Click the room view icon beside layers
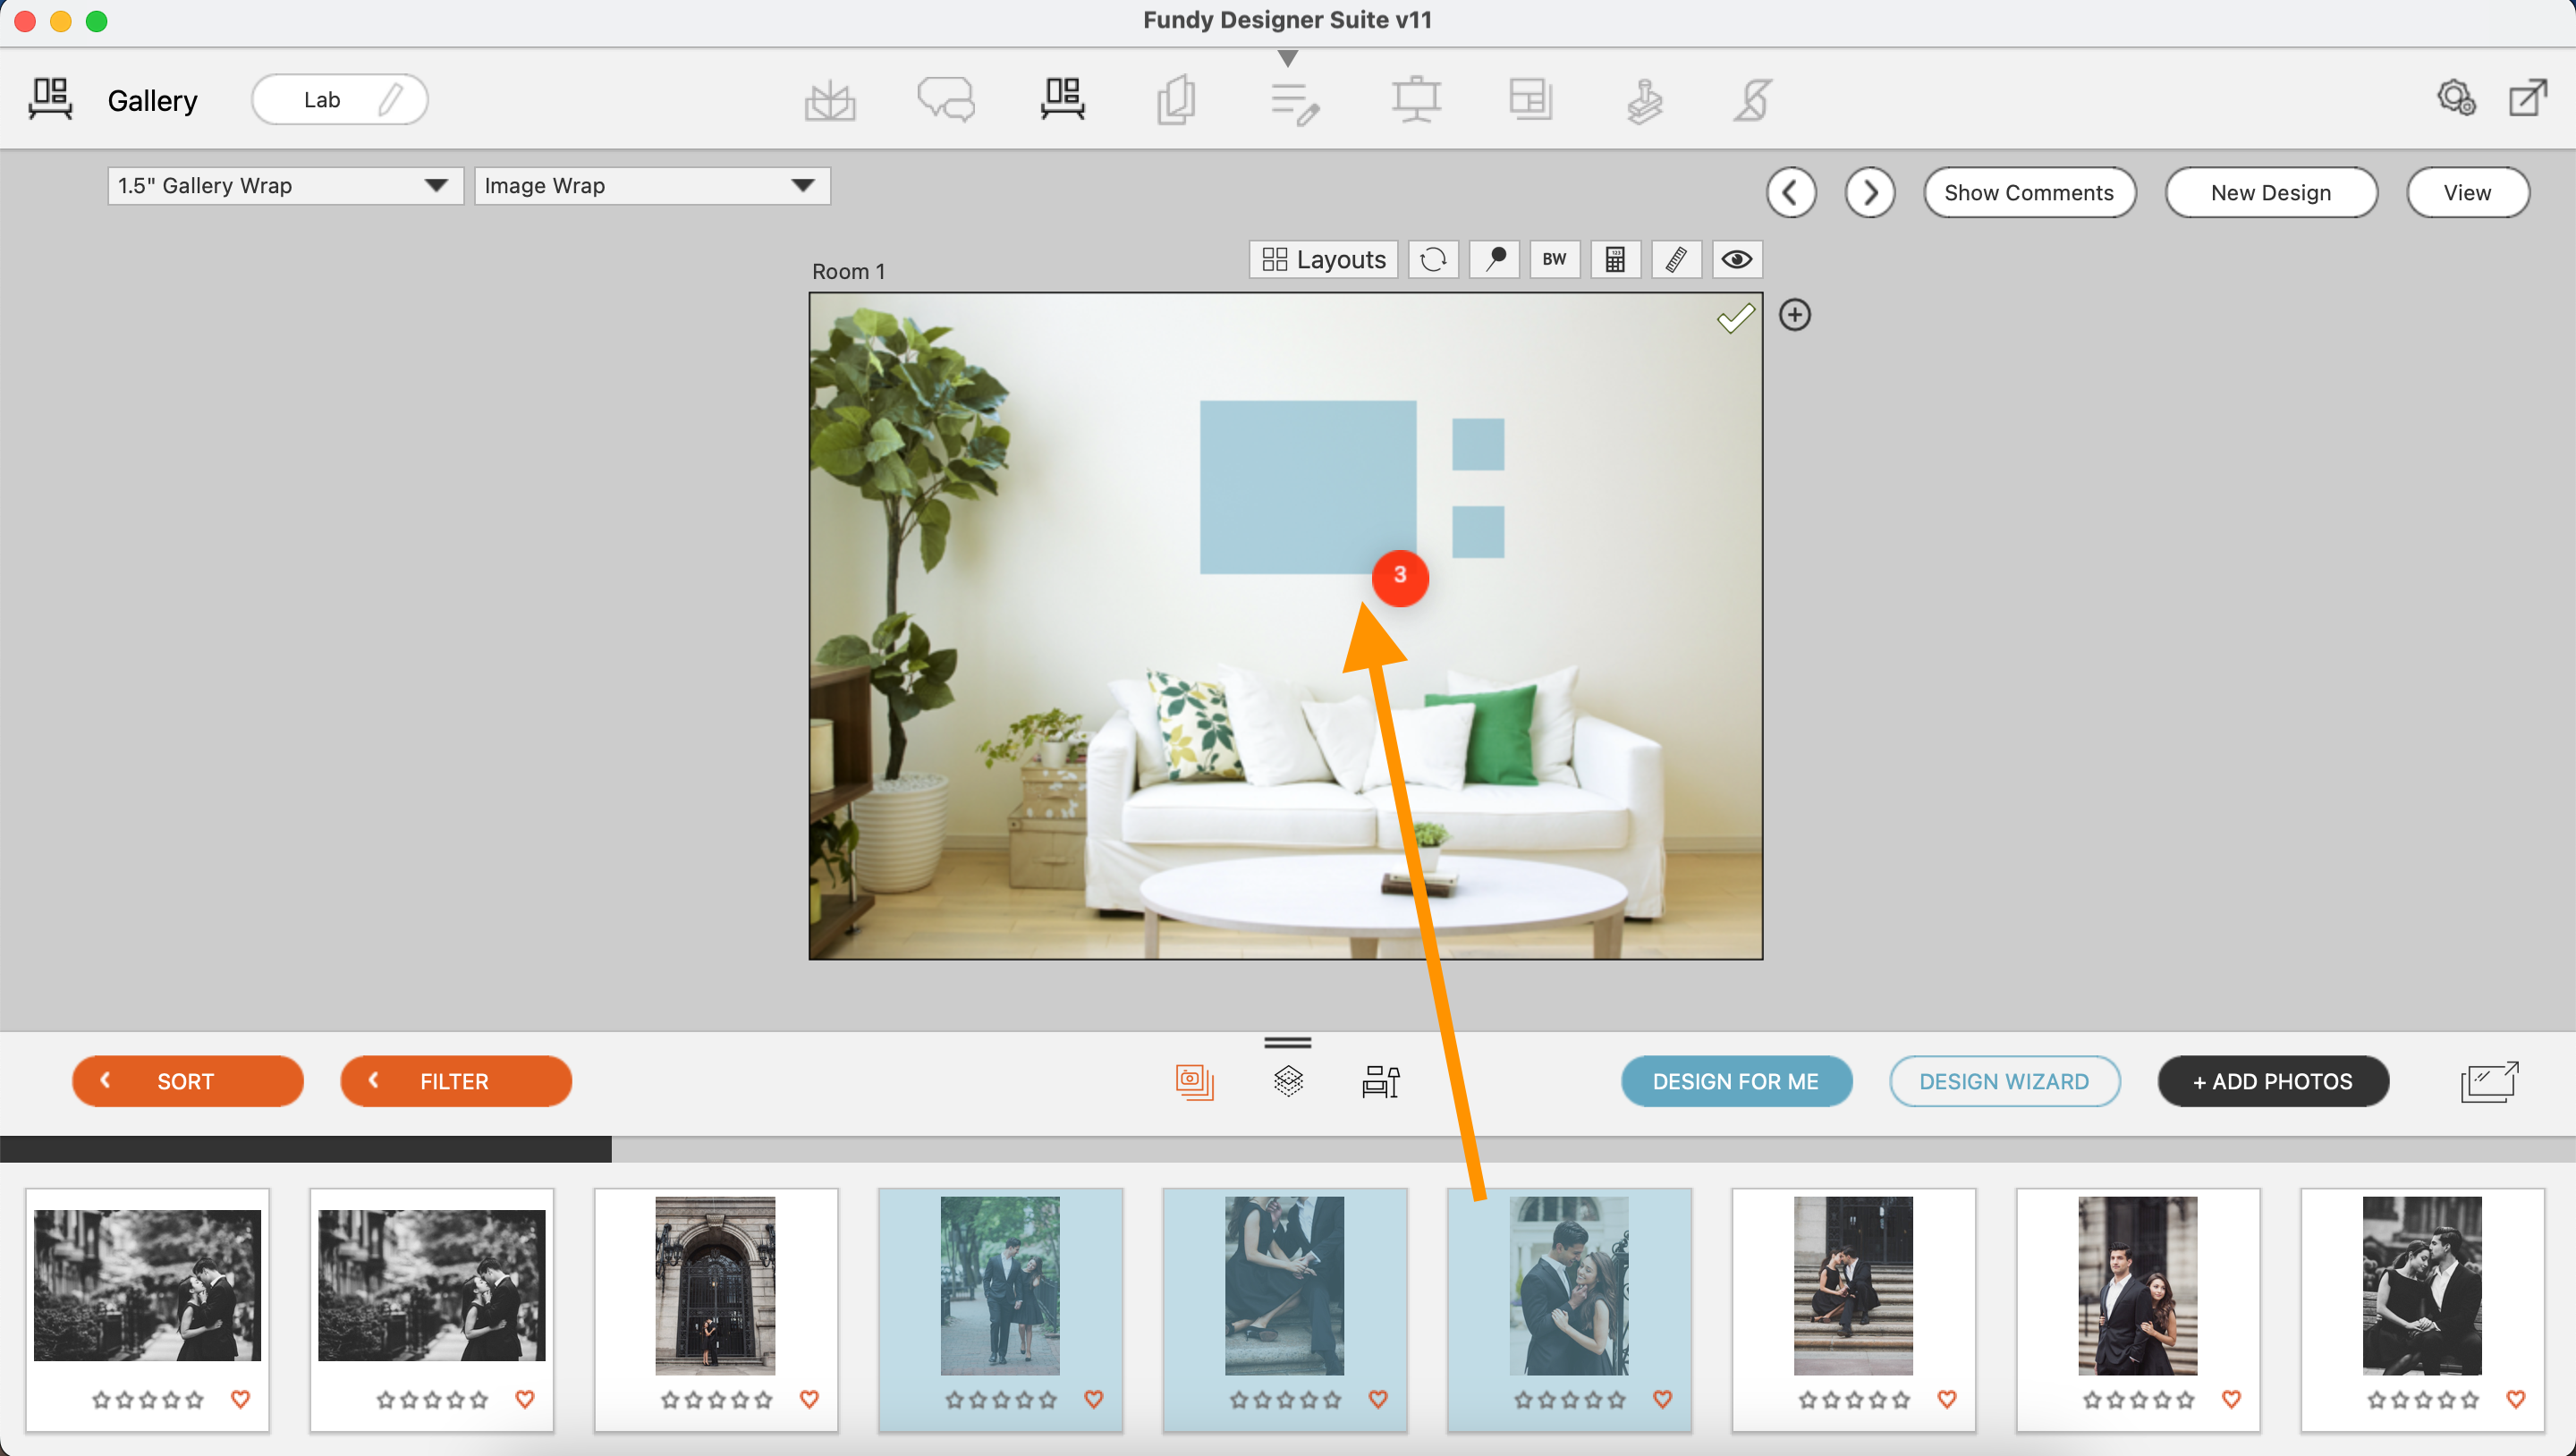Image resolution: width=2576 pixels, height=1456 pixels. [1380, 1081]
